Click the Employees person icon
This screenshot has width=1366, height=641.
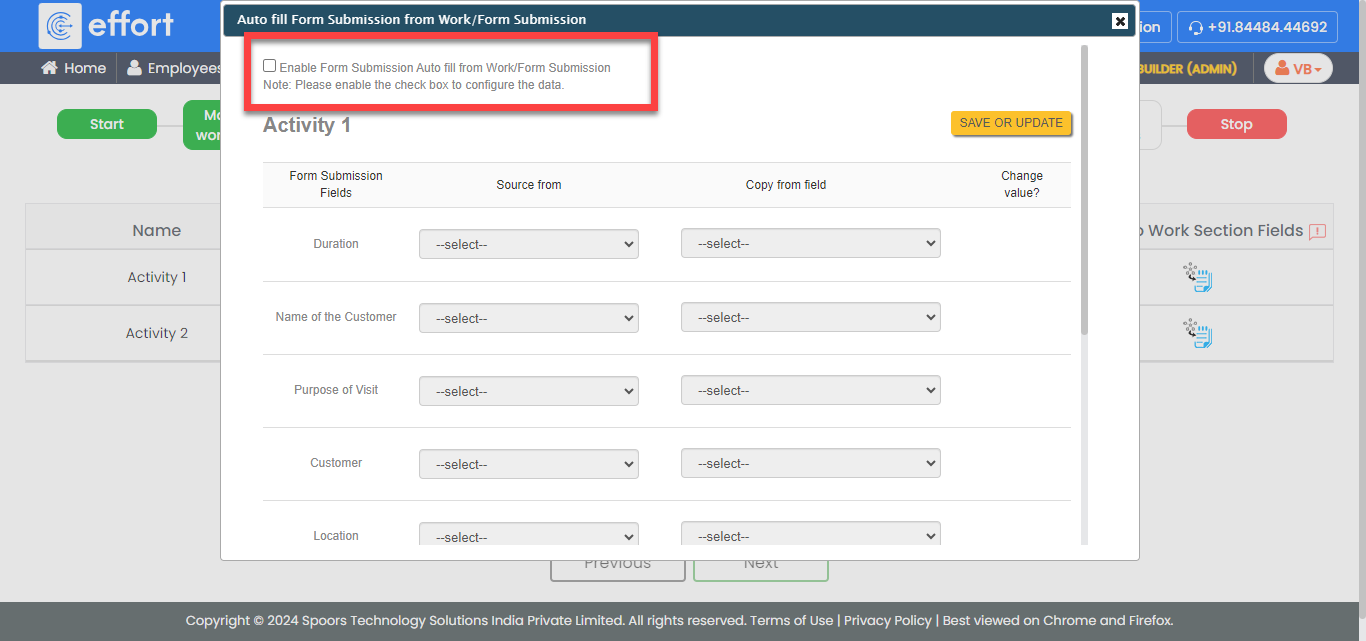pos(134,68)
